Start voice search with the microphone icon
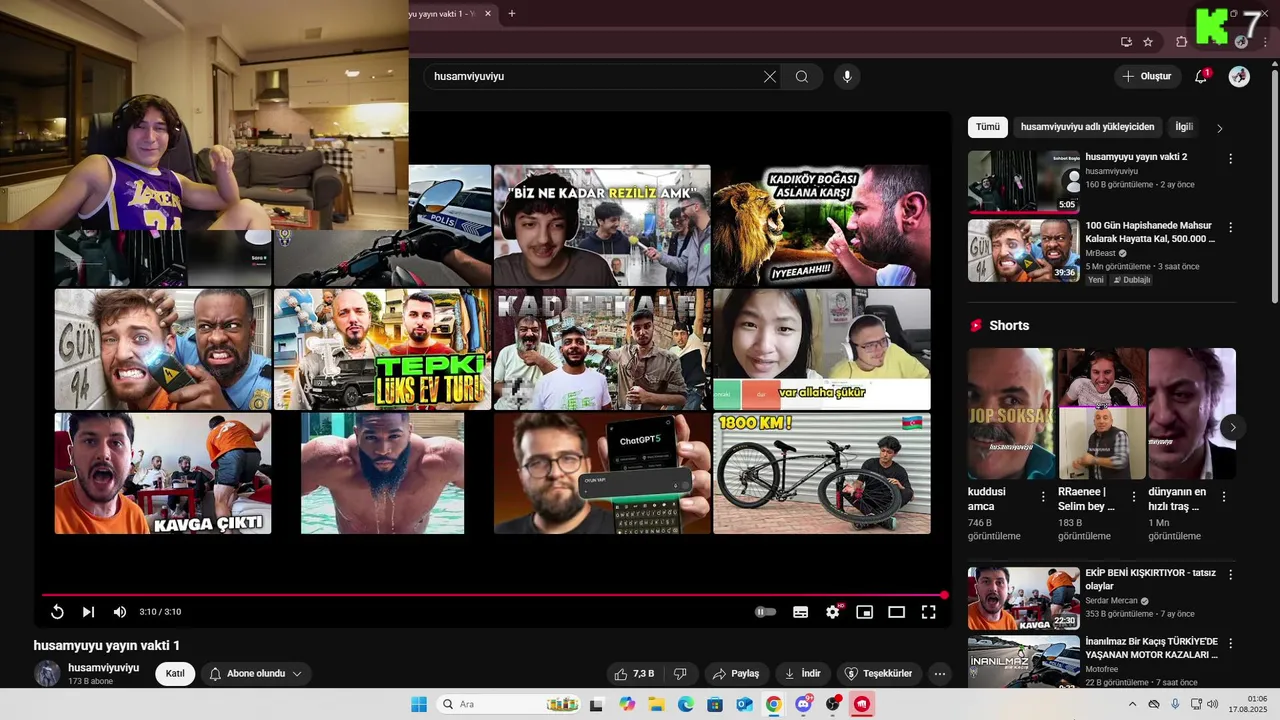This screenshot has width=1280, height=720. [847, 76]
